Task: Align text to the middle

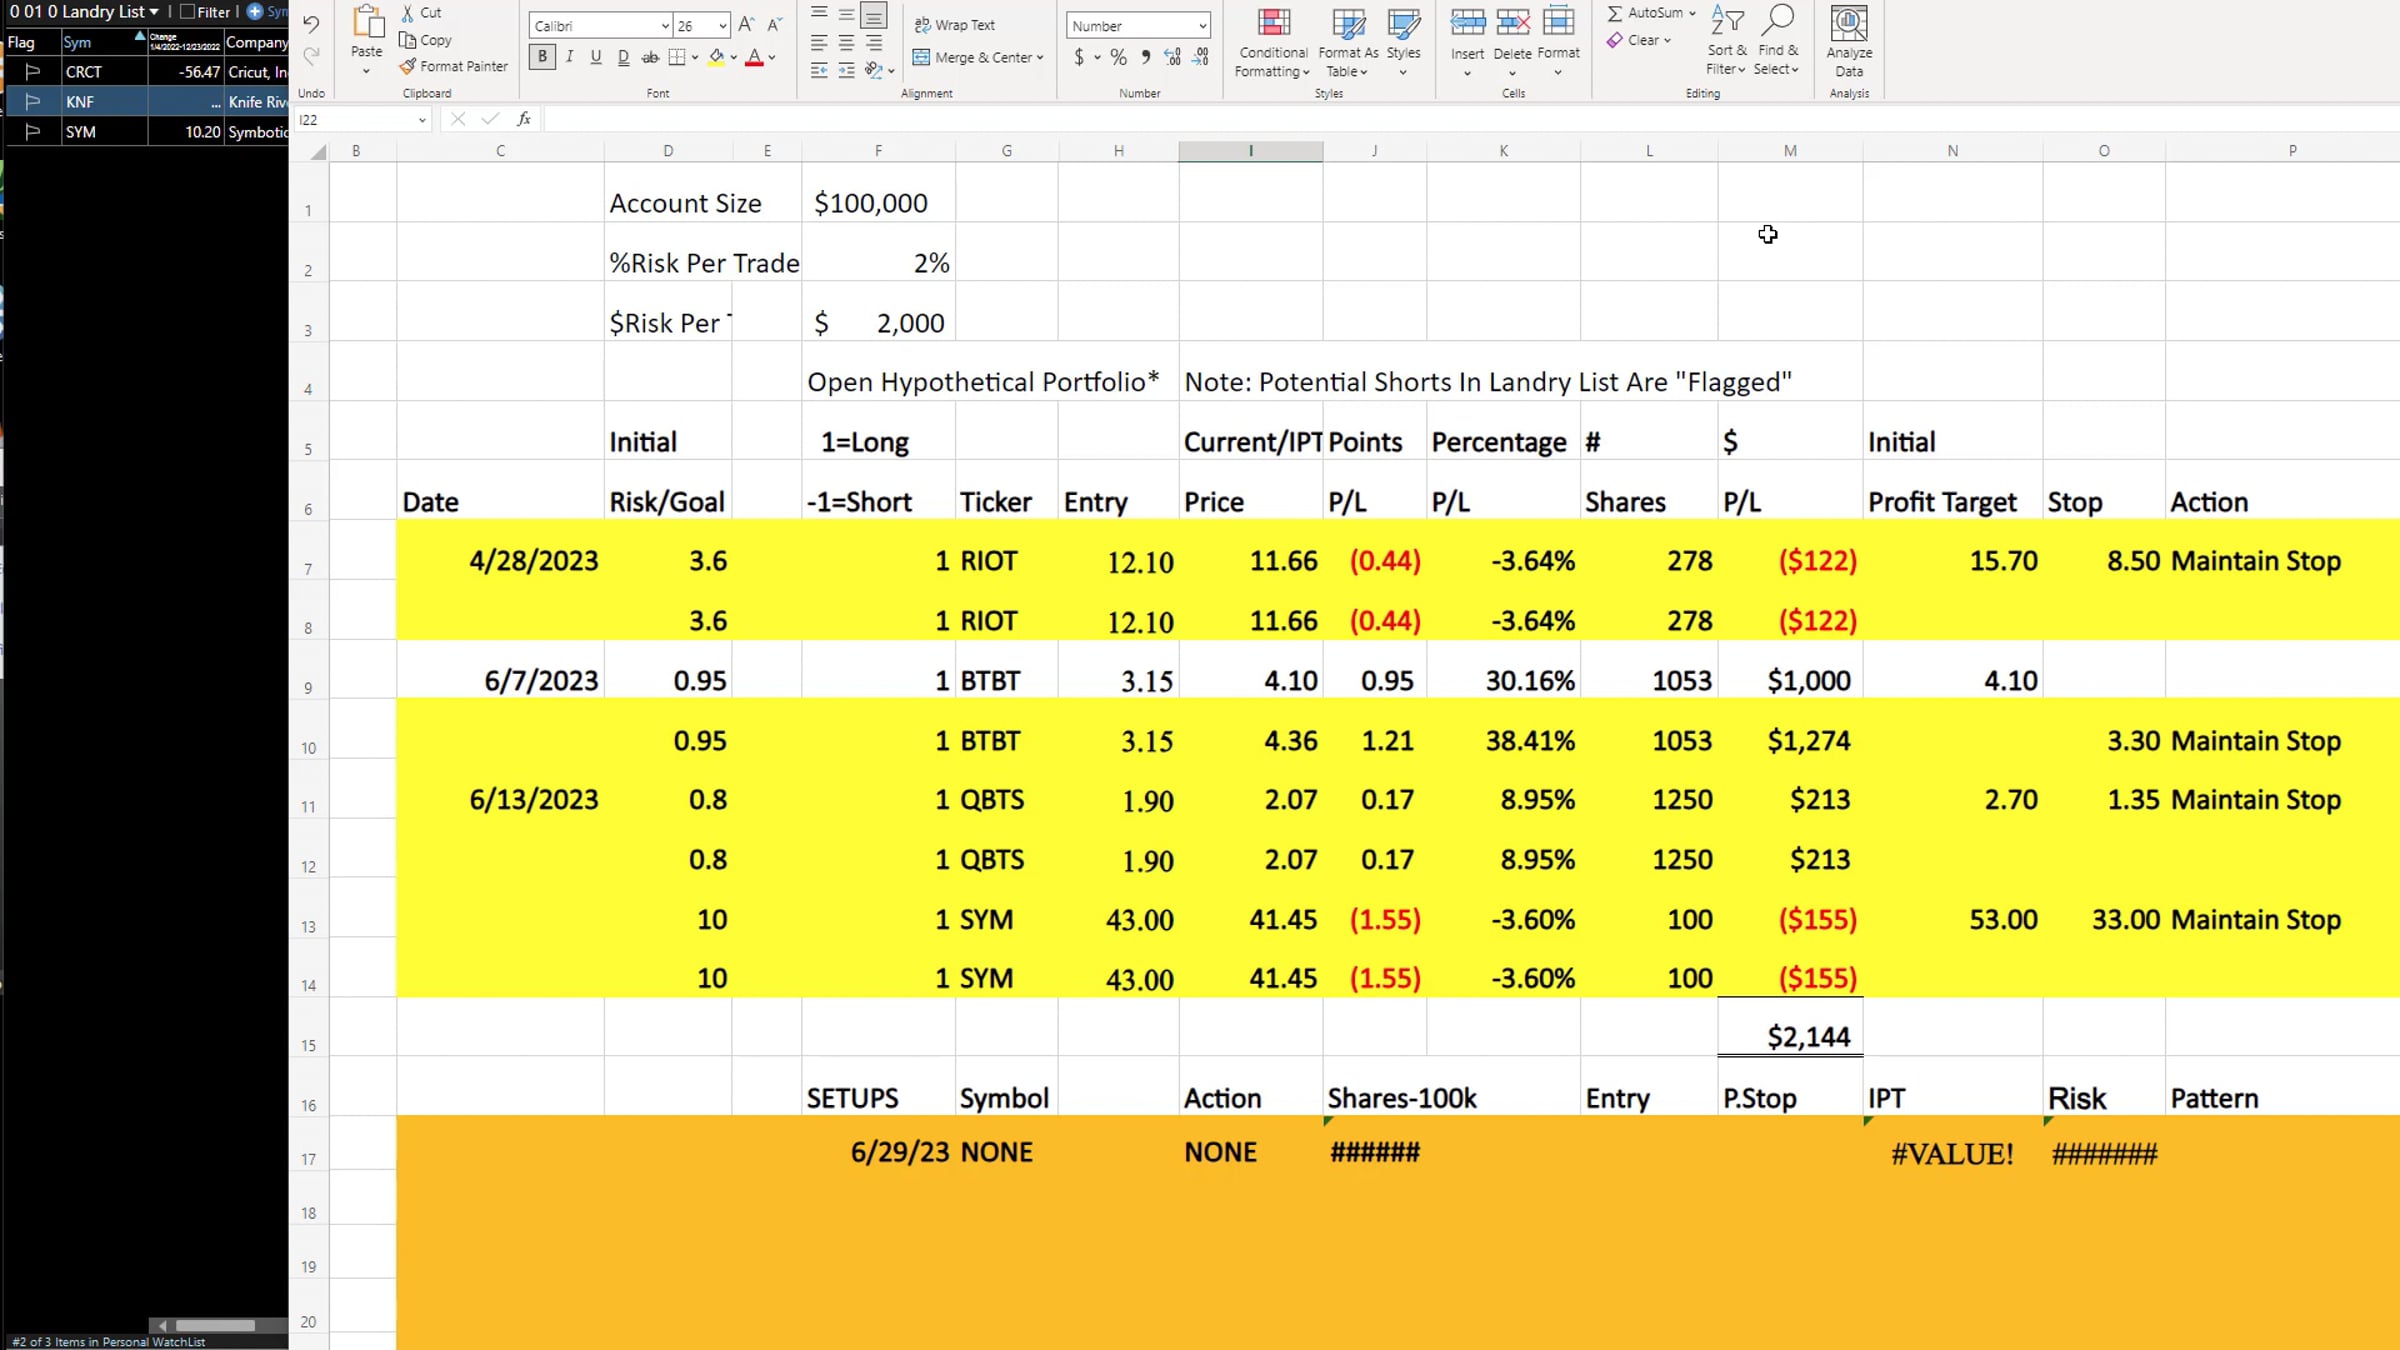Action: coord(846,14)
